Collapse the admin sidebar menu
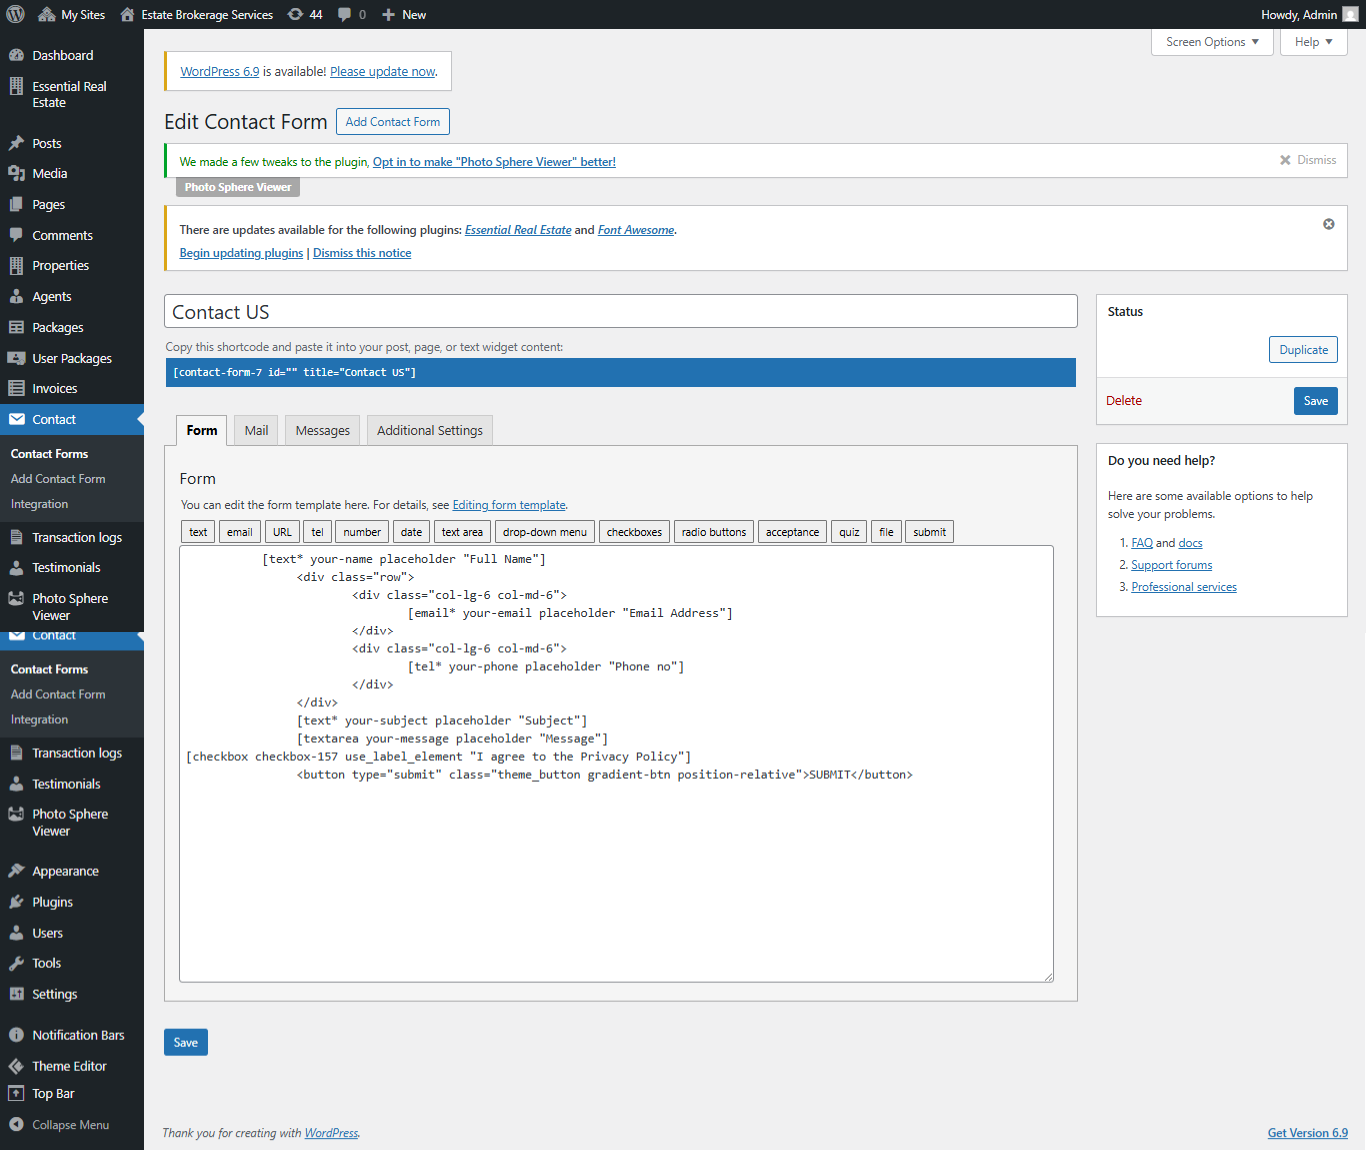1366x1153 pixels. (70, 1124)
